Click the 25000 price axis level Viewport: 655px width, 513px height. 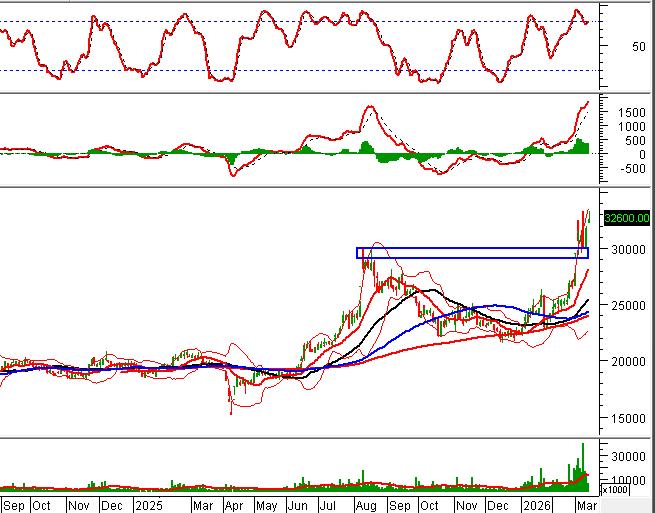tap(625, 306)
